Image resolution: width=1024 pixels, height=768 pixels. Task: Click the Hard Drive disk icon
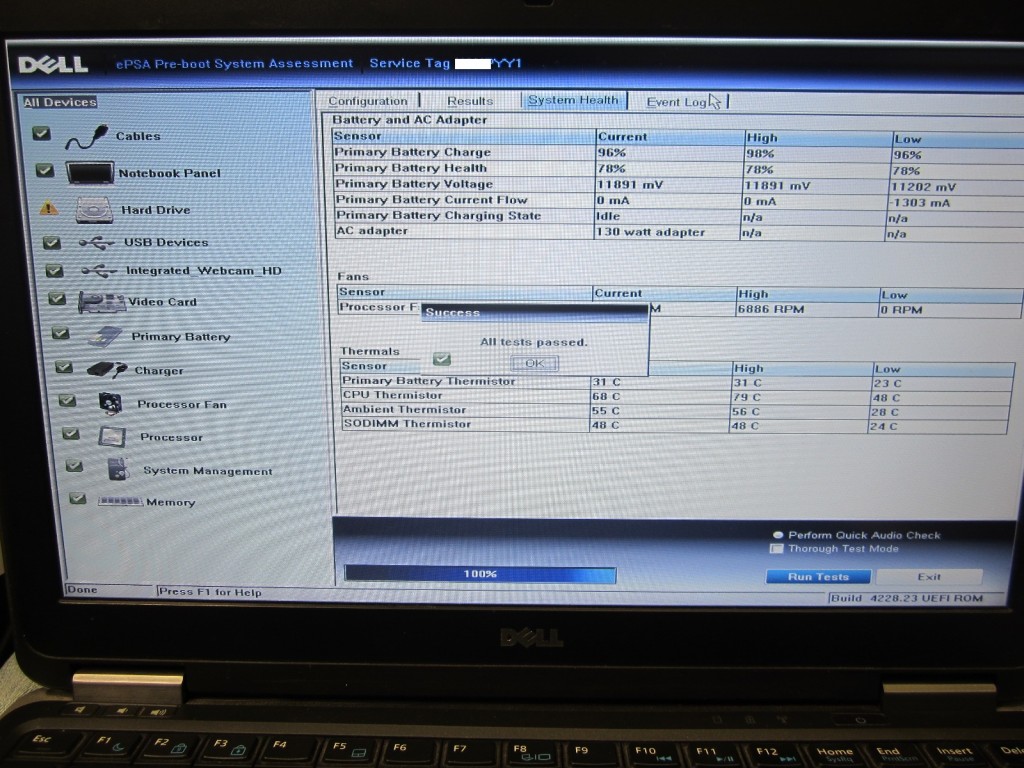95,210
